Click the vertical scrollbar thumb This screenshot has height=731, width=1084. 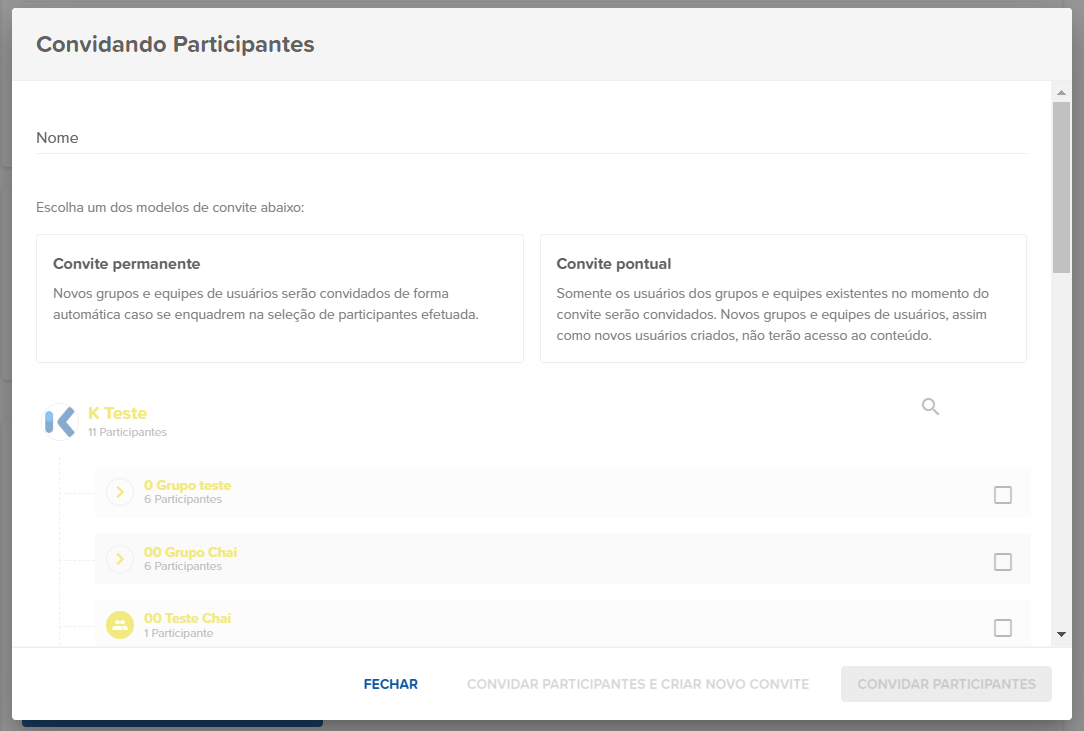click(1061, 185)
